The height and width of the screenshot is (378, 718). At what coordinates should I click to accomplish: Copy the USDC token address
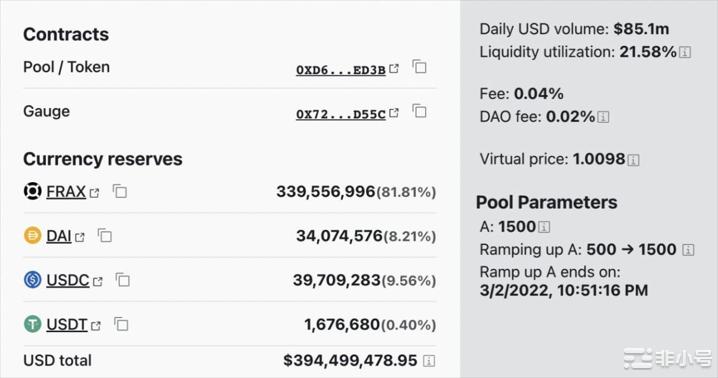(123, 279)
